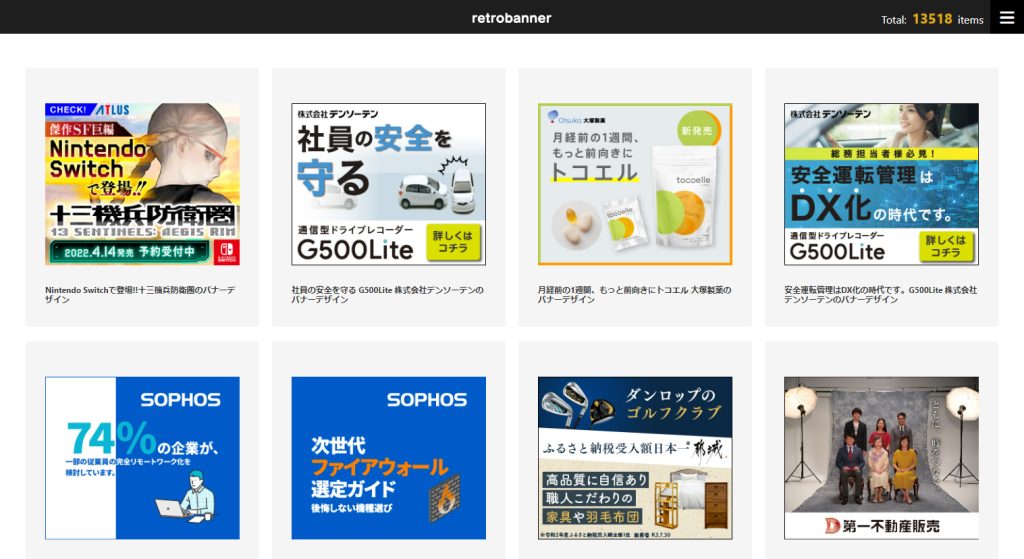1024x559 pixels.
Task: Open the ダンロップのゴルフクラブ banner
Action: (635, 458)
